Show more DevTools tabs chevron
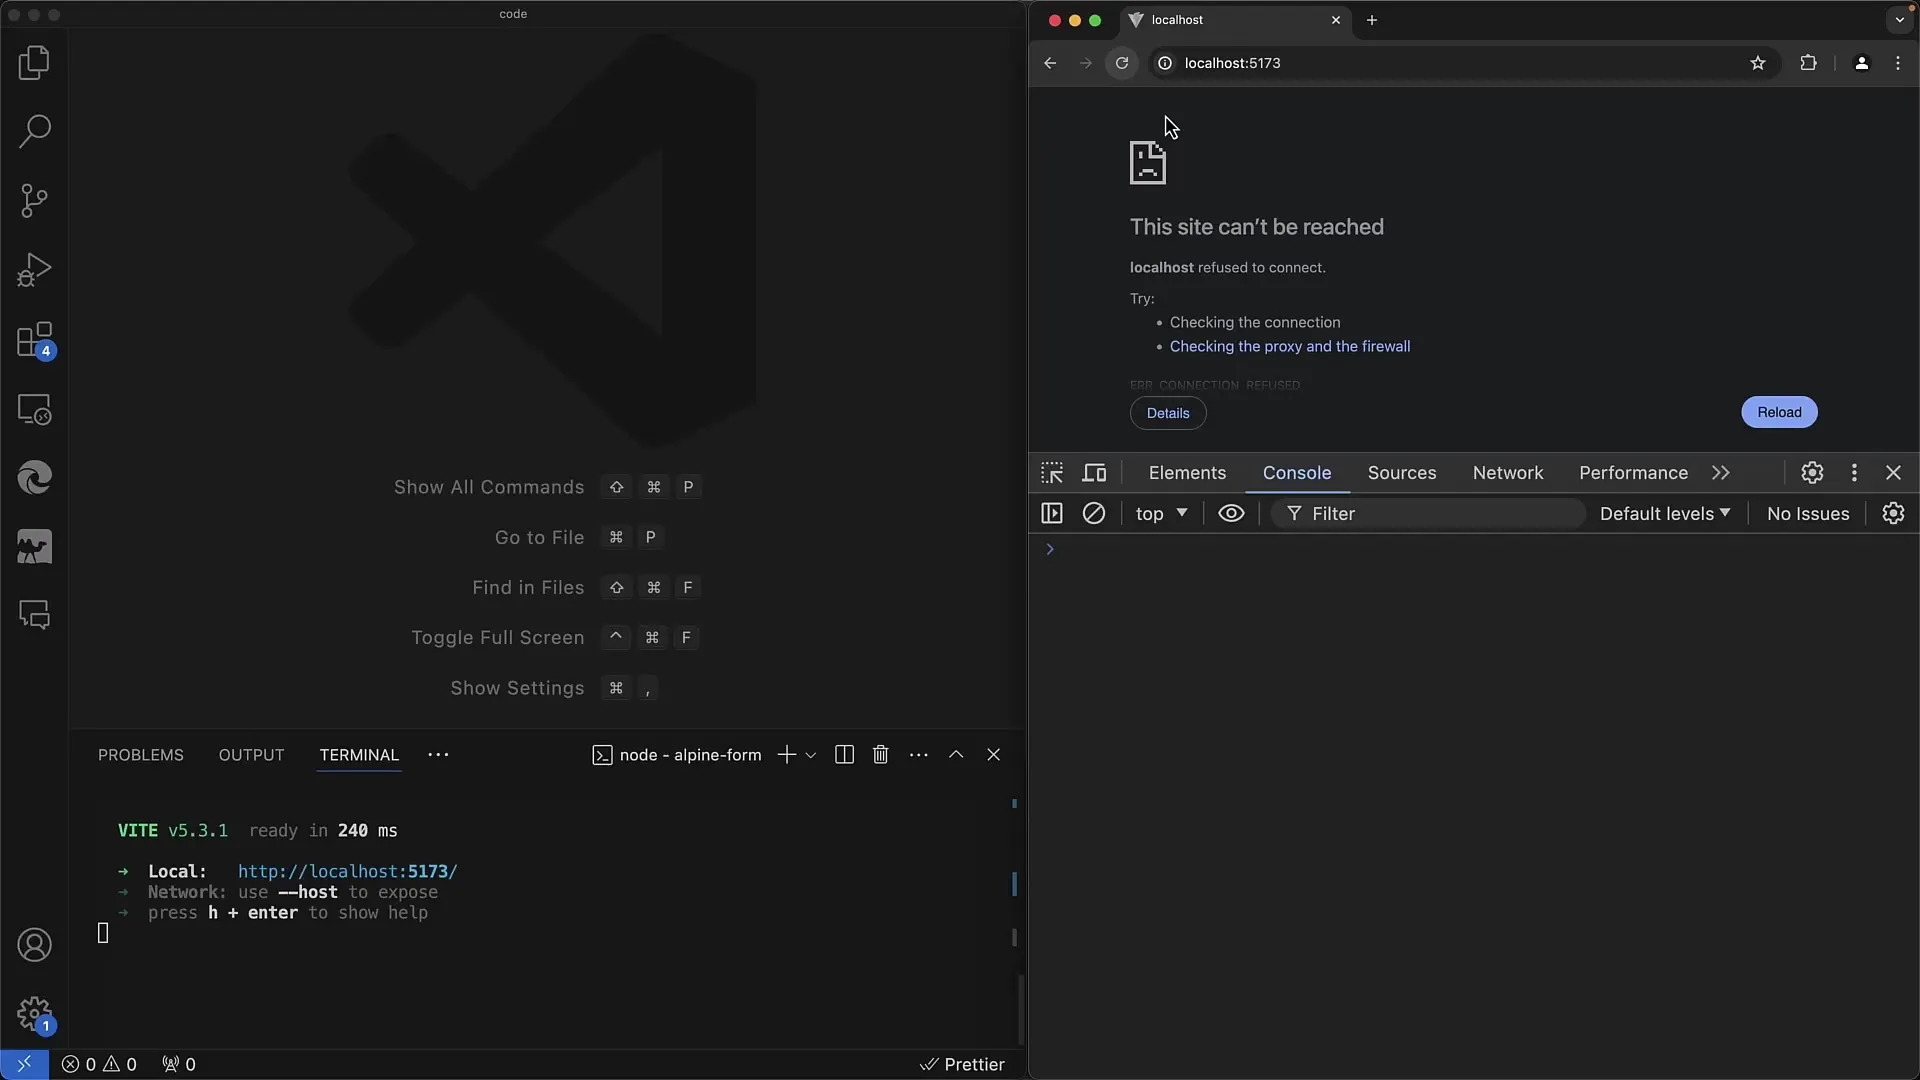Image resolution: width=1920 pixels, height=1080 pixels. pos(1721,473)
